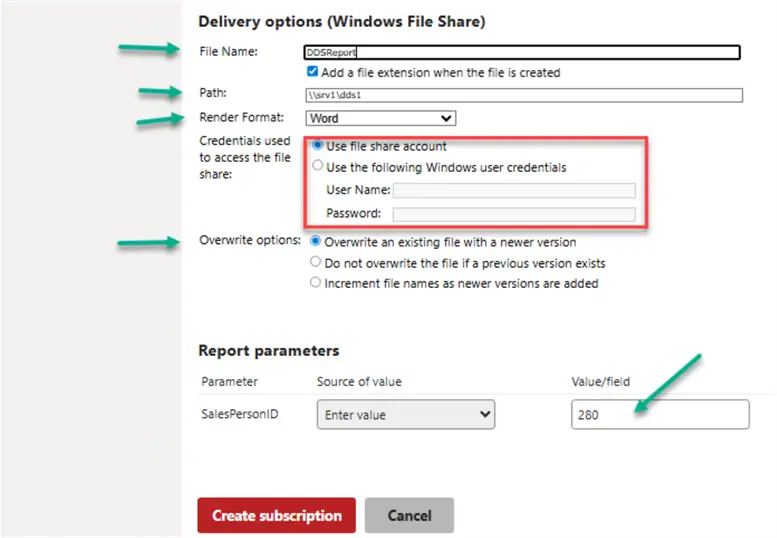Viewport: 777px width, 538px height.
Task: Click the Value/field column header
Action: coord(601,381)
